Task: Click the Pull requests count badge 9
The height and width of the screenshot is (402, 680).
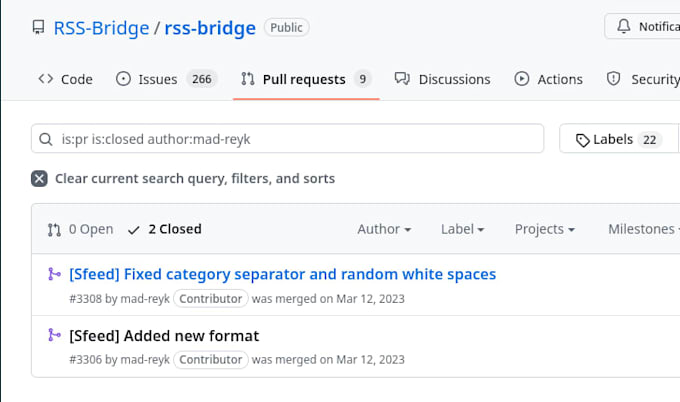Action: point(363,79)
